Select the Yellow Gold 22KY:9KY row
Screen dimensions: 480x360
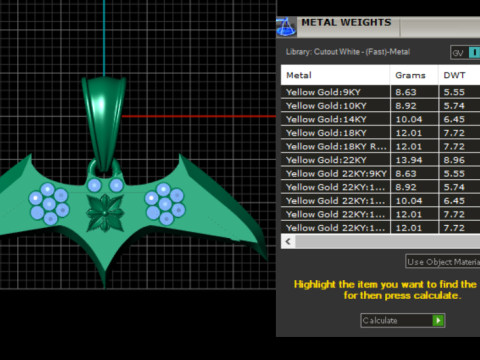tap(381, 174)
